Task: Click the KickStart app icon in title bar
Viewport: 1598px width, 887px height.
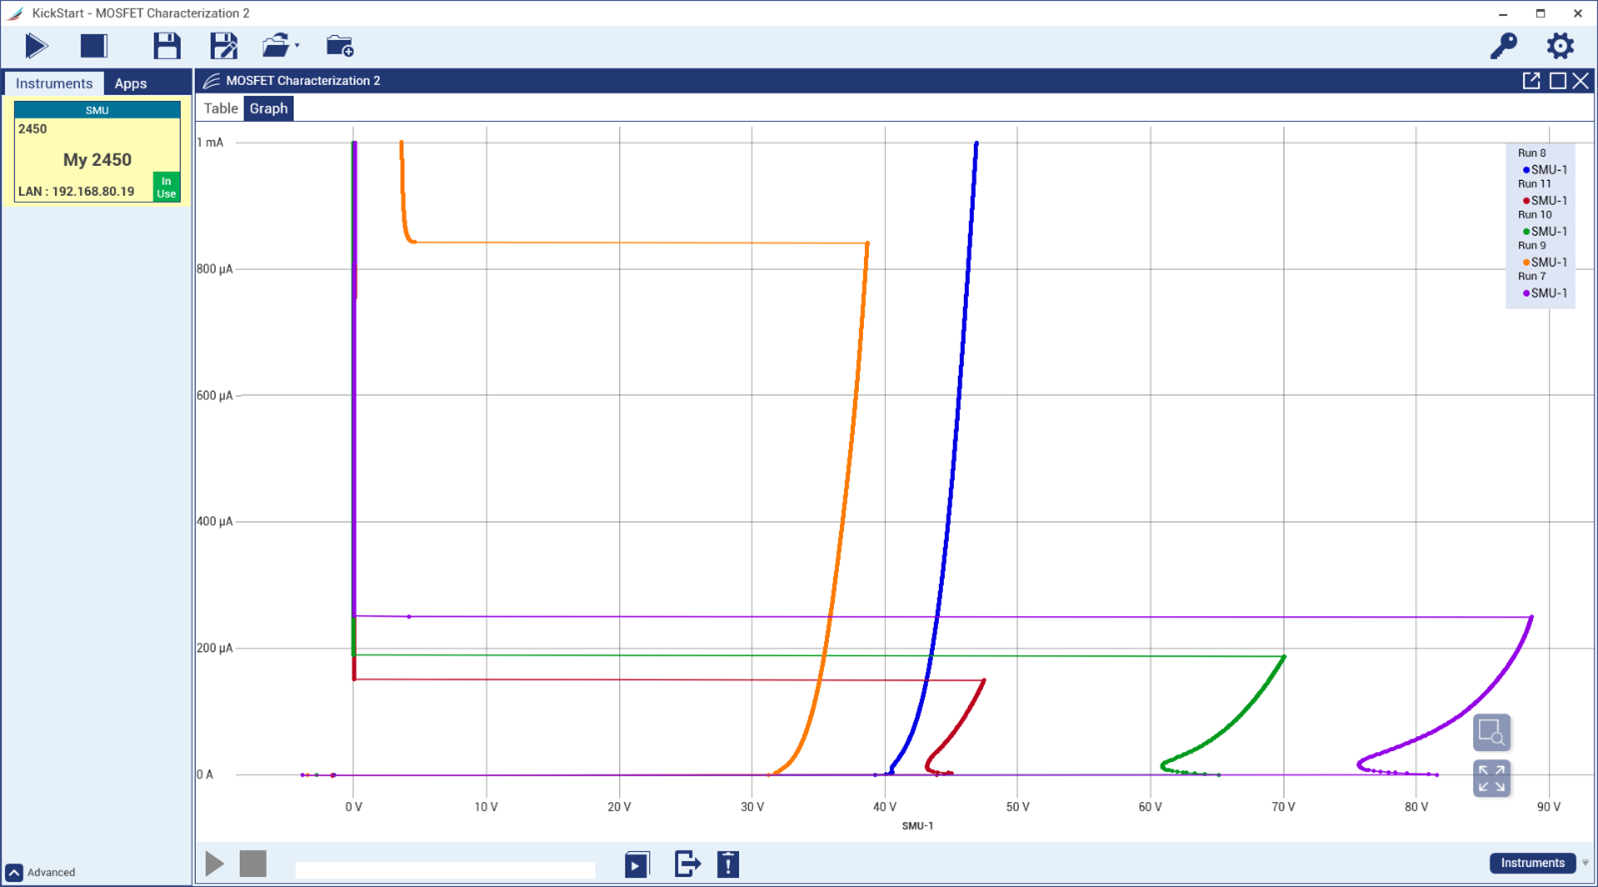Action: click(15, 13)
